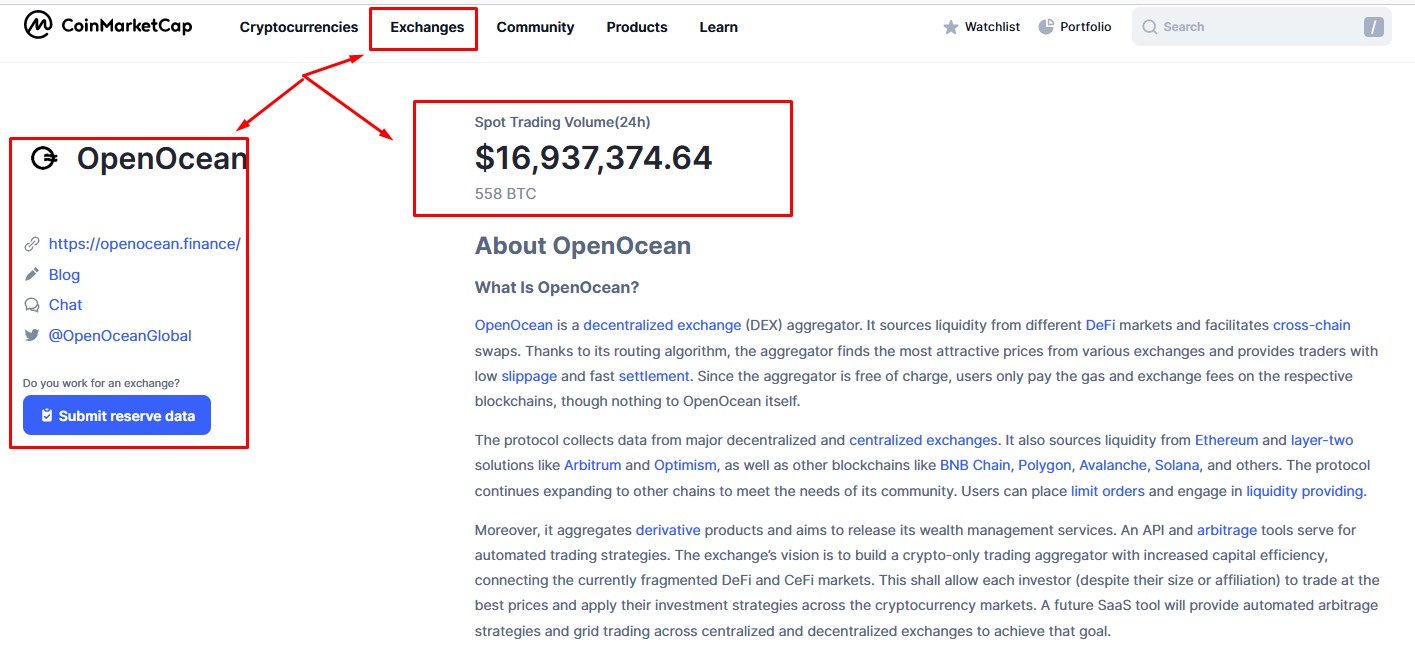This screenshot has width=1415, height=651.
Task: Click the Spot Trading Volume(24h) label
Action: pyautogui.click(x=562, y=122)
